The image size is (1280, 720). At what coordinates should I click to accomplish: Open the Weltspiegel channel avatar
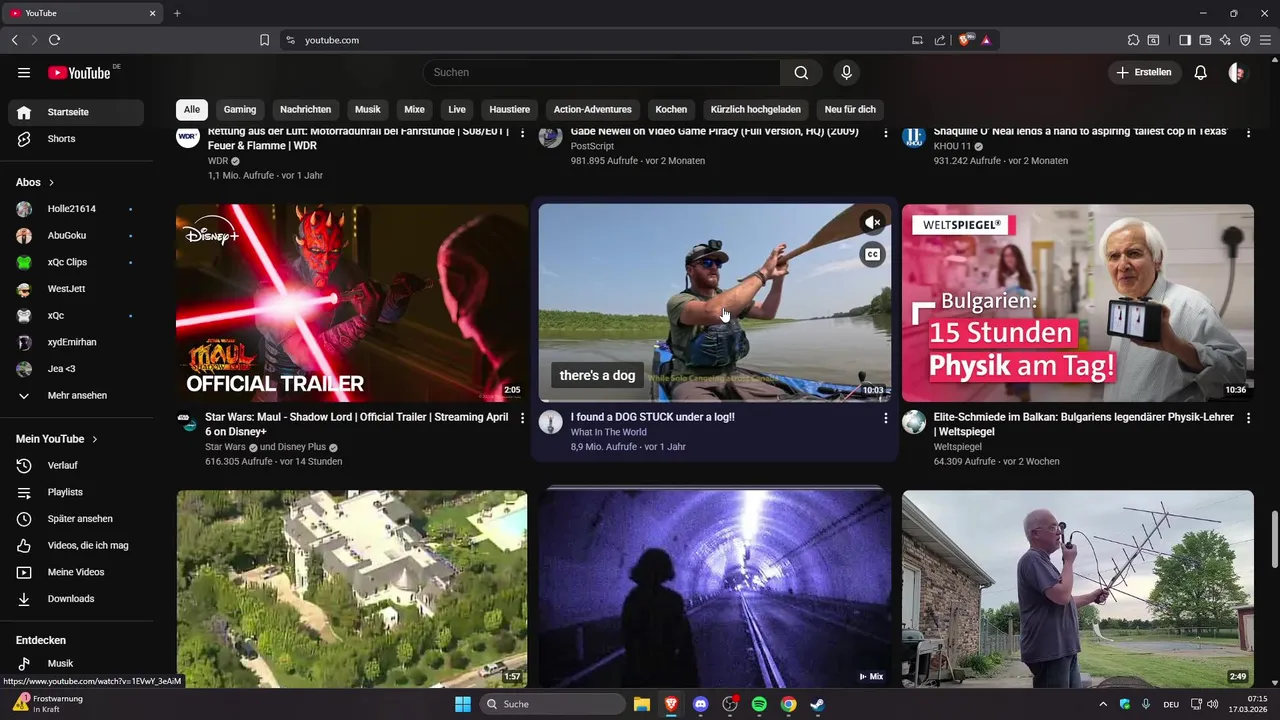914,422
